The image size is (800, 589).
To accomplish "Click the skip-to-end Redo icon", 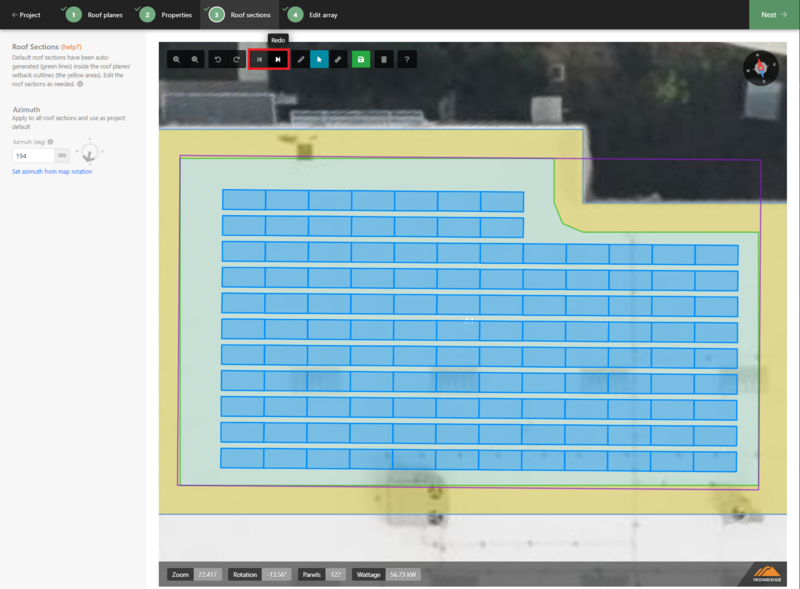I will point(278,60).
